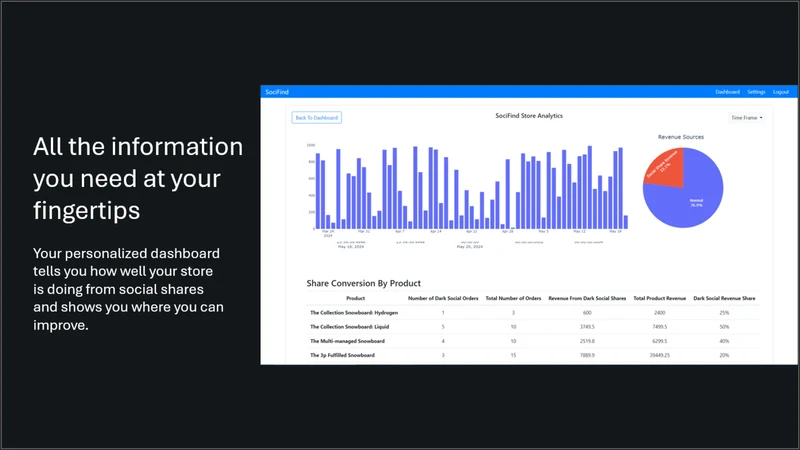Click the Total Number of Orders header

click(x=513, y=298)
